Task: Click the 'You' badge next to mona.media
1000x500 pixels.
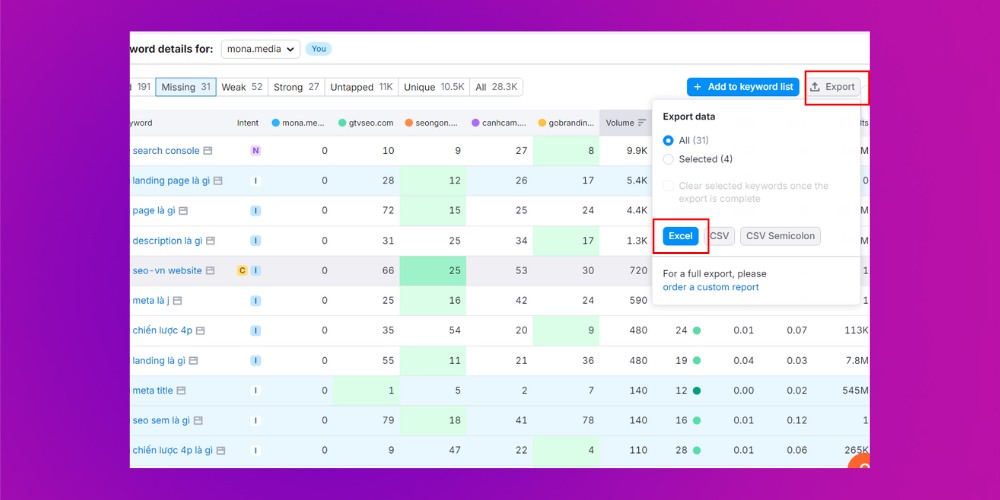Action: [318, 49]
